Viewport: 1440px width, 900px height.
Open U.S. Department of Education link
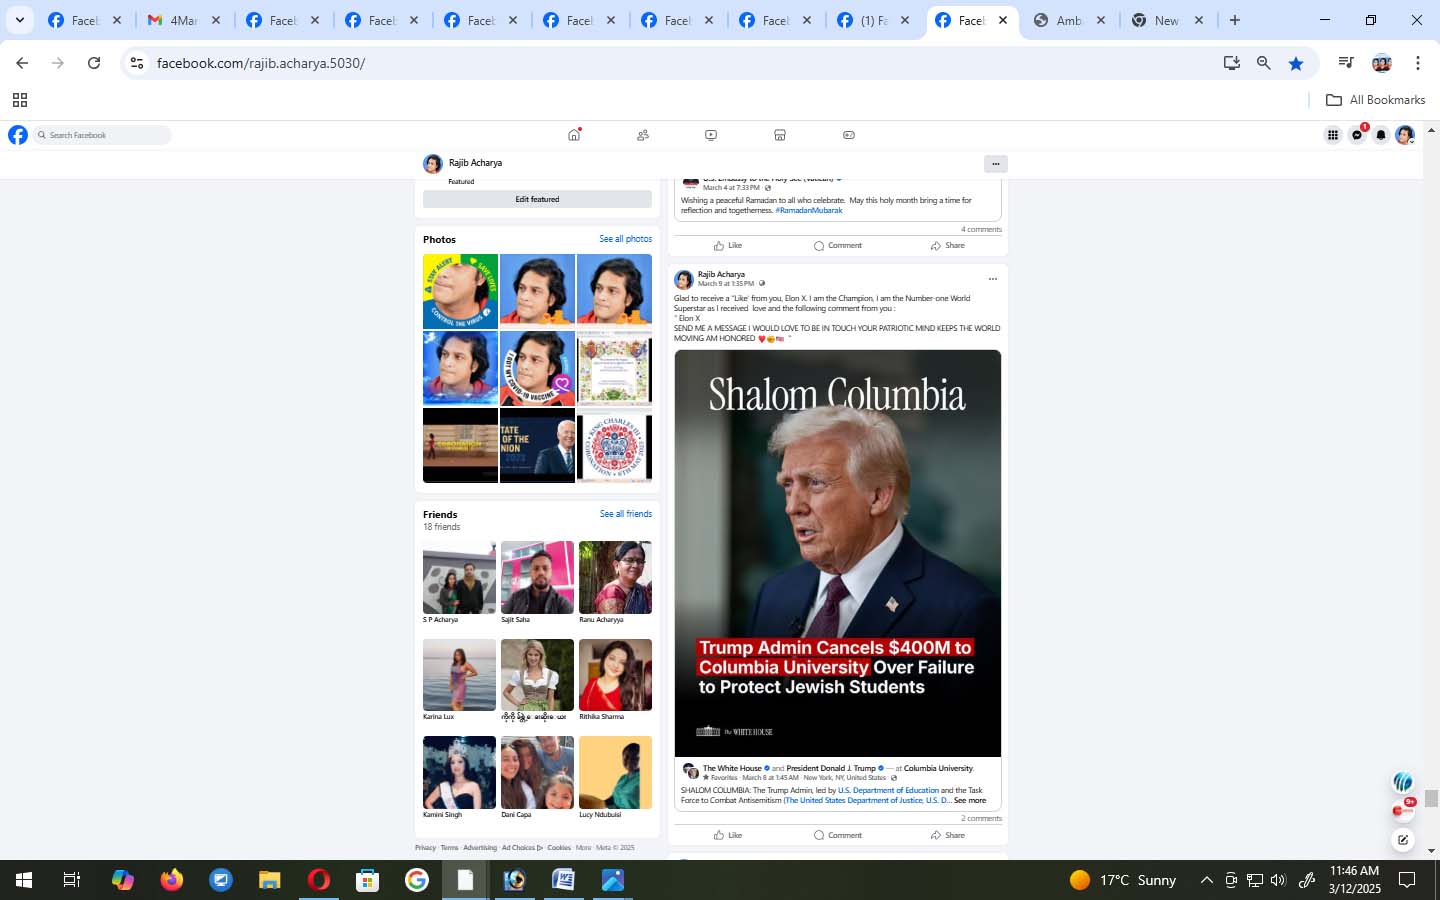pyautogui.click(x=888, y=790)
